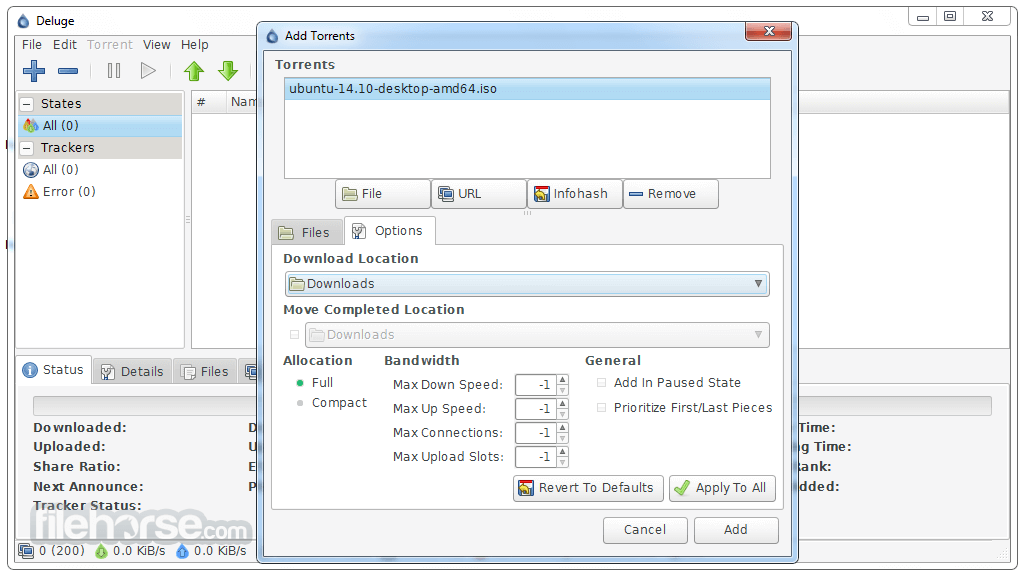Decrease Max Upload Slots with down arrow

(x=562, y=462)
